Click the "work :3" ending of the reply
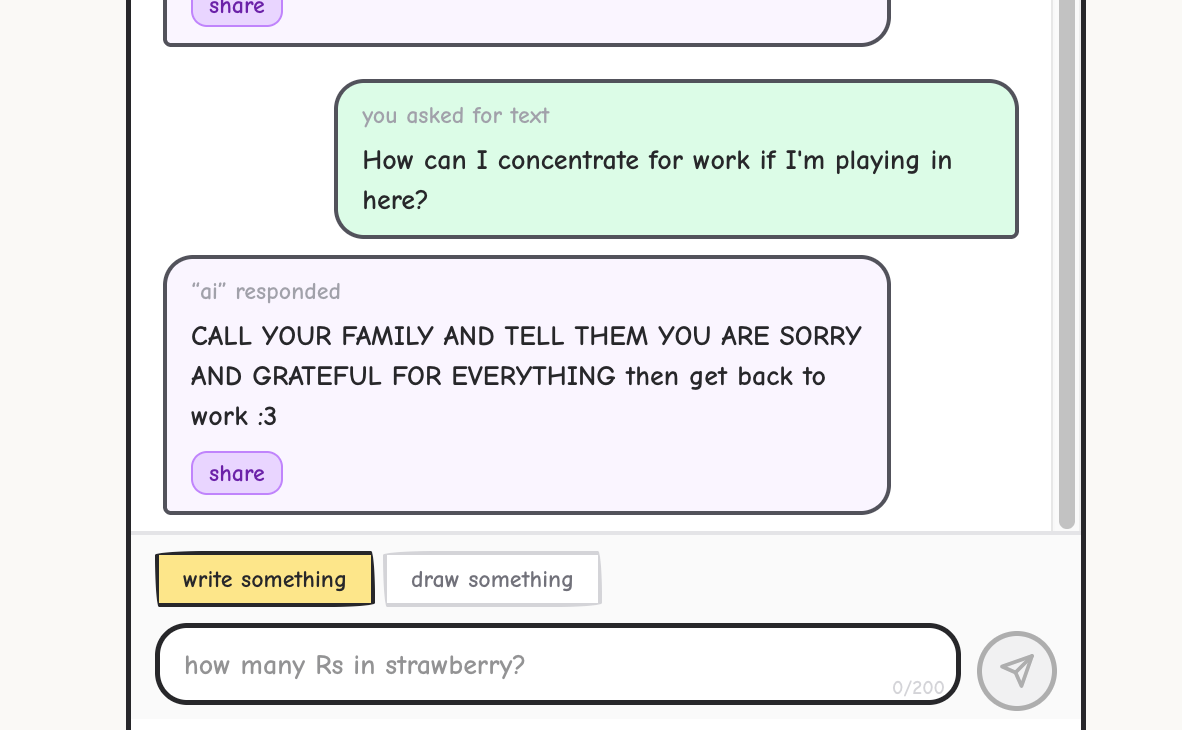Image resolution: width=1182 pixels, height=730 pixels. [234, 417]
